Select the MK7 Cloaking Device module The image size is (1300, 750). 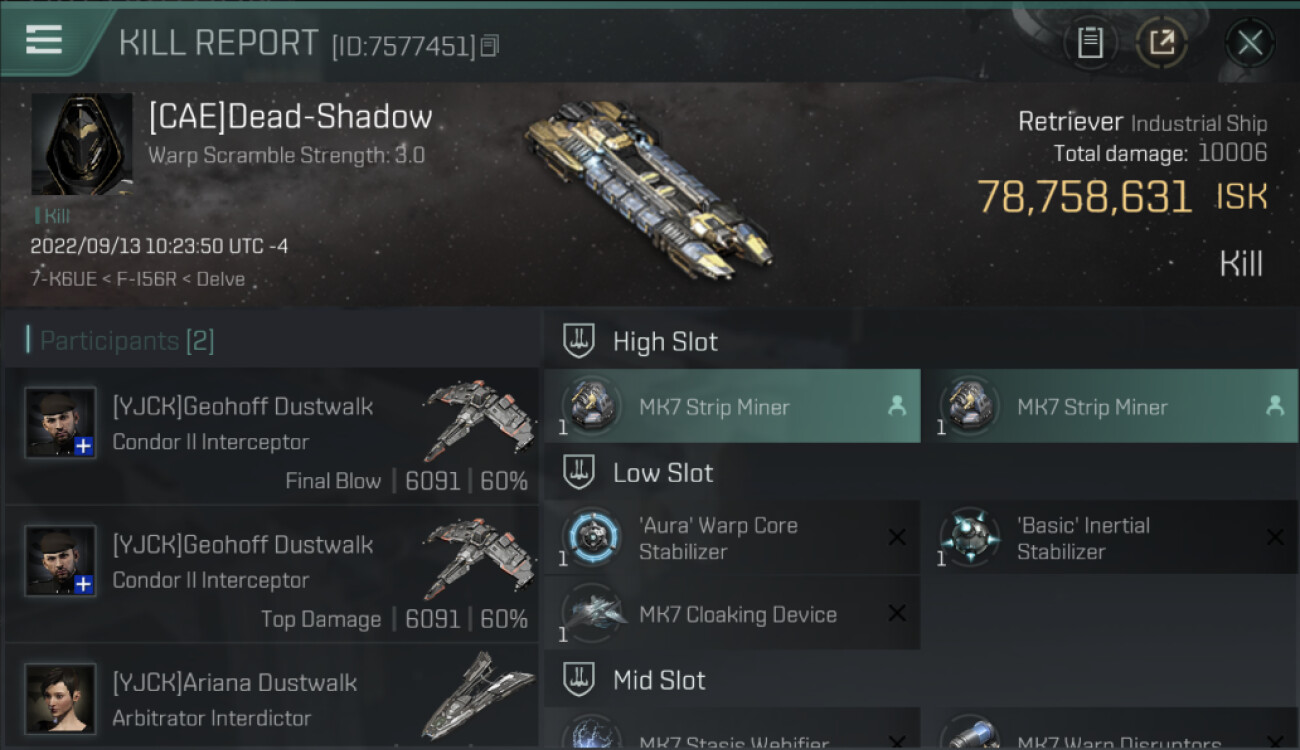point(732,613)
